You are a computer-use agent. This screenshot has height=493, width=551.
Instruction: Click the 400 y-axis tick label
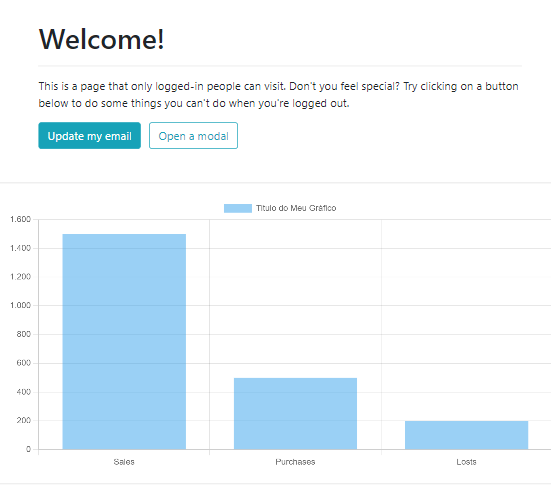point(24,392)
